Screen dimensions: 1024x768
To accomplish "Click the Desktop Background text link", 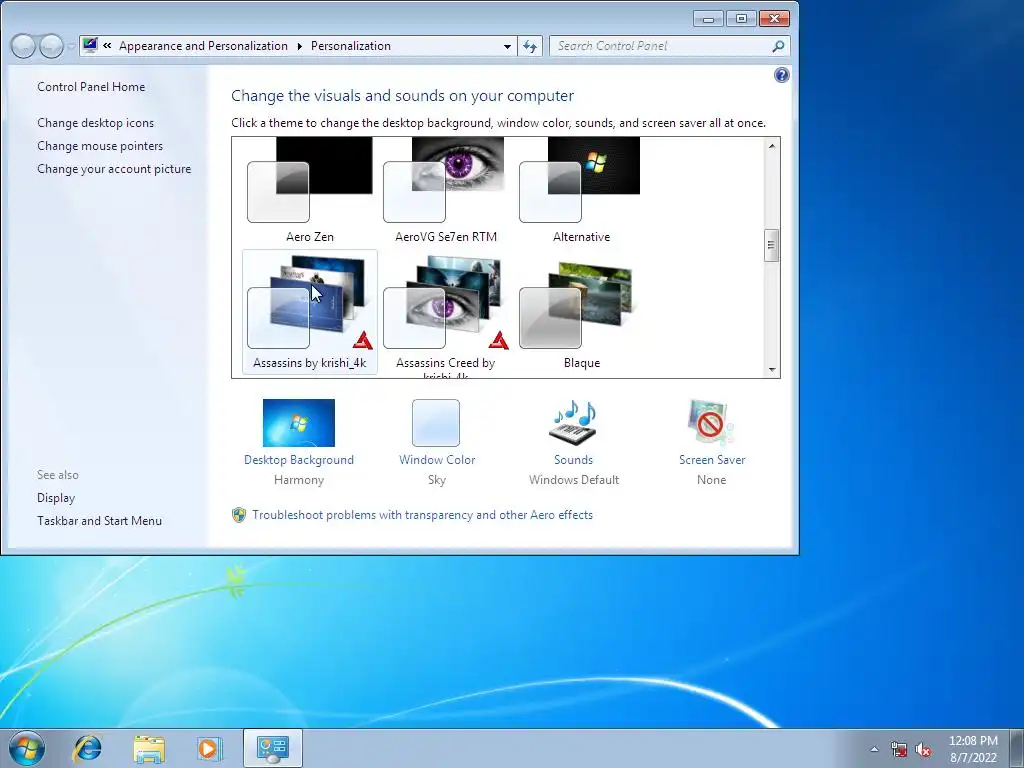I will click(x=298, y=460).
